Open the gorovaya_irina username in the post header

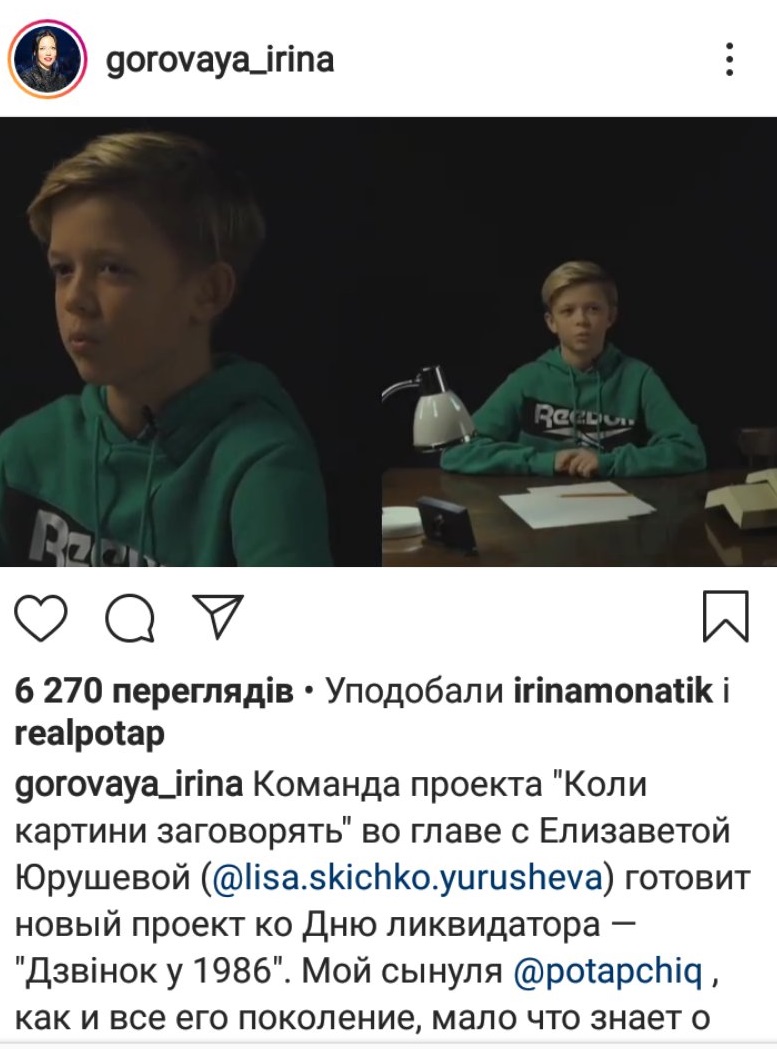click(220, 61)
